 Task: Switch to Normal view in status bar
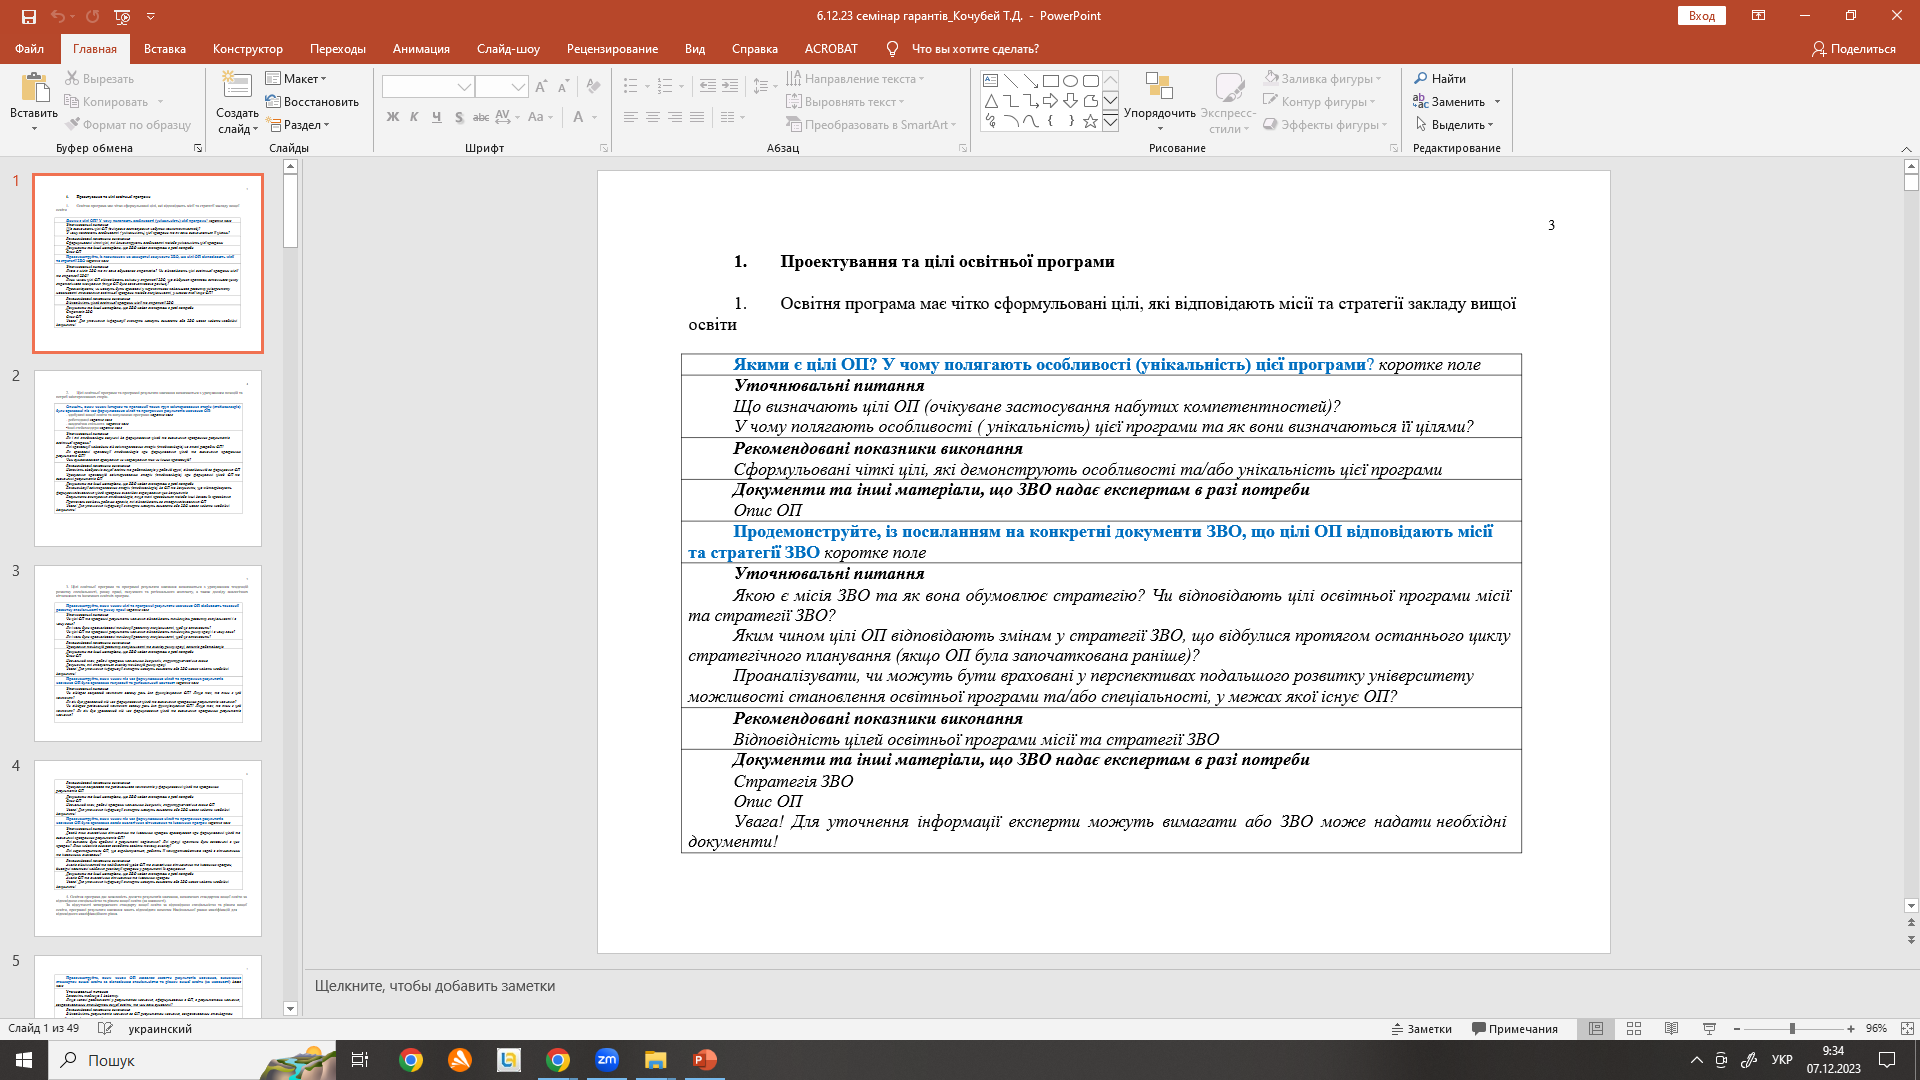click(1596, 1029)
